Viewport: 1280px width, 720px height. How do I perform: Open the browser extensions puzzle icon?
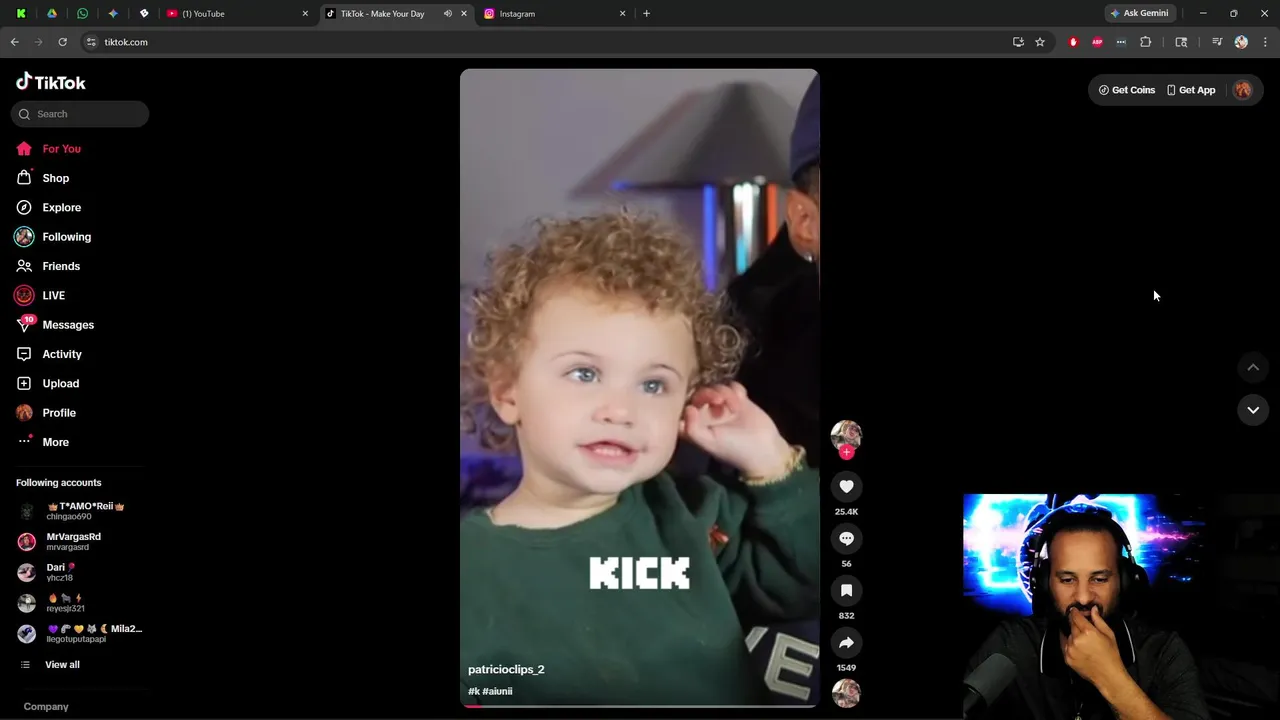click(x=1146, y=42)
